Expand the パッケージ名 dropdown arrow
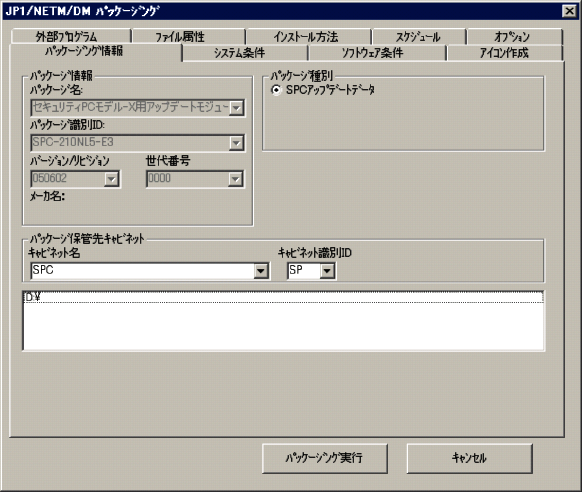The image size is (582, 492). pos(236,108)
